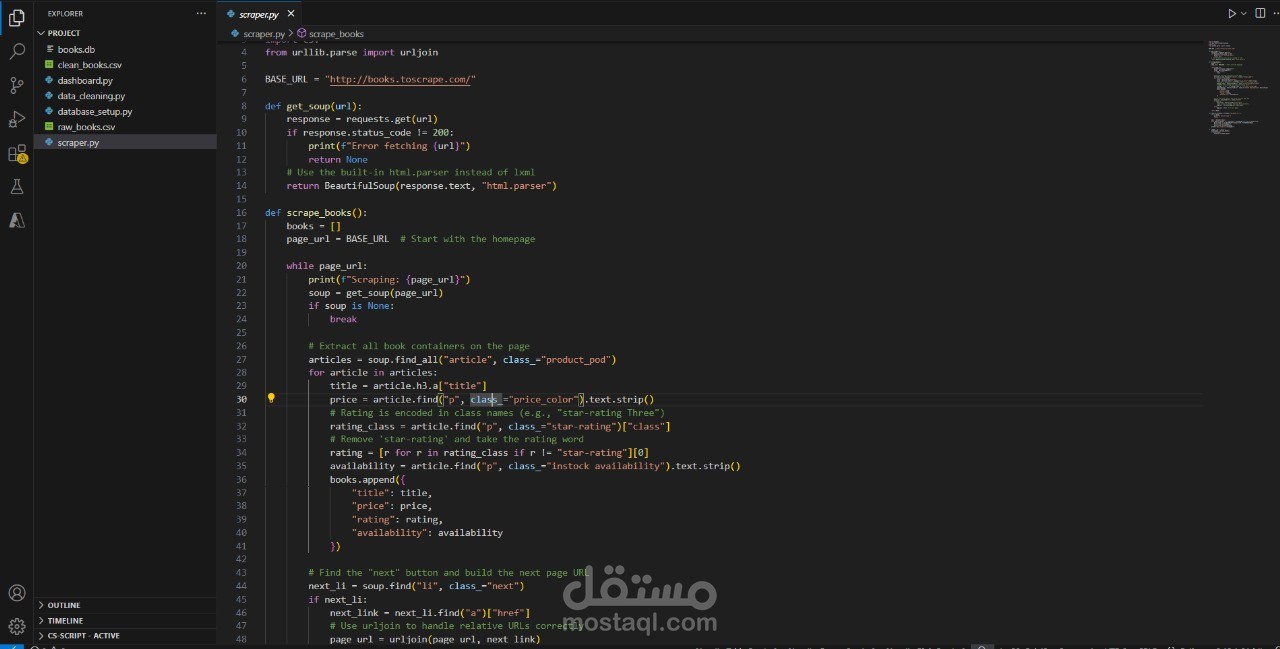
Task: Open the Run and Debug view
Action: pos(16,119)
